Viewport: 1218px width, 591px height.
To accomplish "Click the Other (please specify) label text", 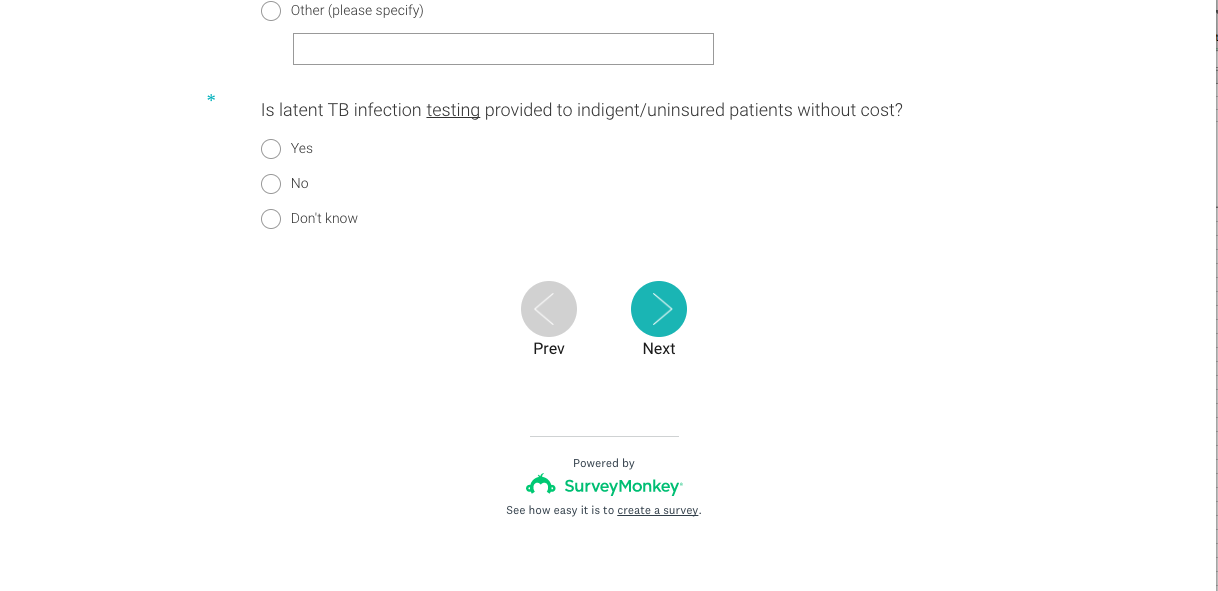I will (357, 11).
